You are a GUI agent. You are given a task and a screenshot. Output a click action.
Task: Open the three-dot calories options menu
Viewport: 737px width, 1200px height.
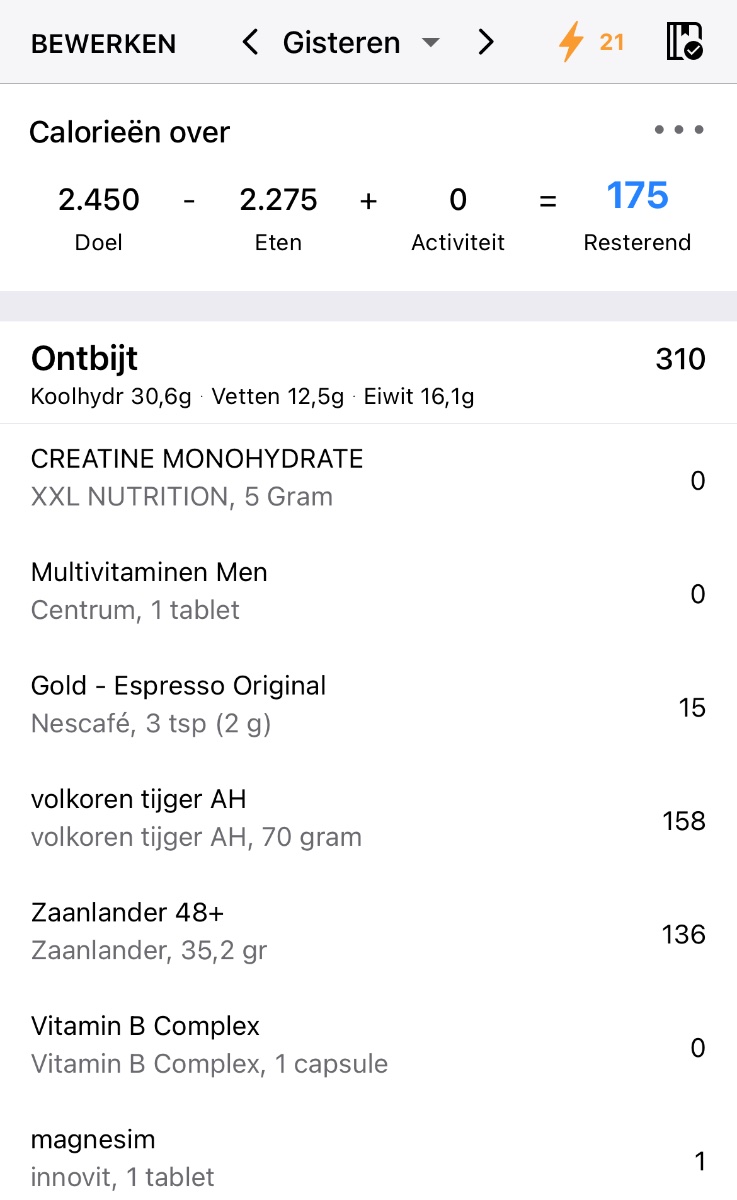click(x=679, y=130)
